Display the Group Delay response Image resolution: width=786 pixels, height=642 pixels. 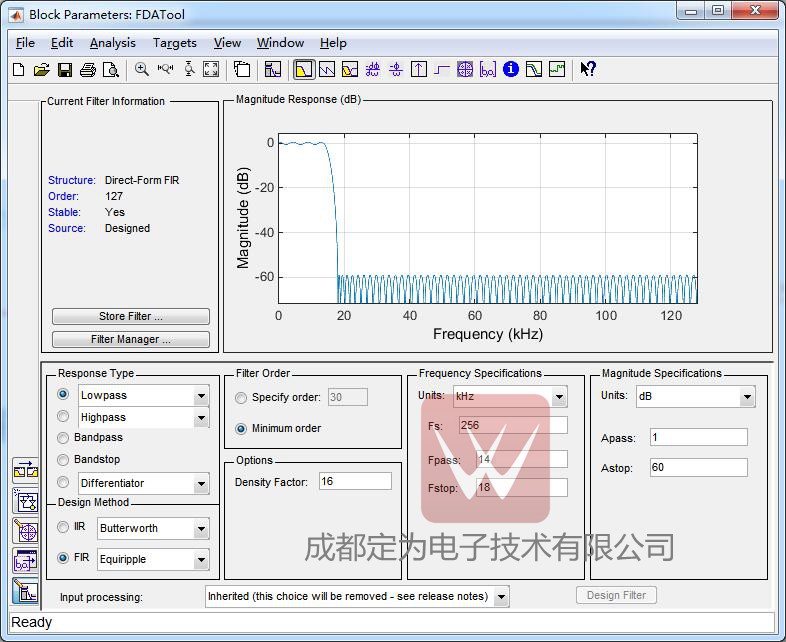pos(372,69)
